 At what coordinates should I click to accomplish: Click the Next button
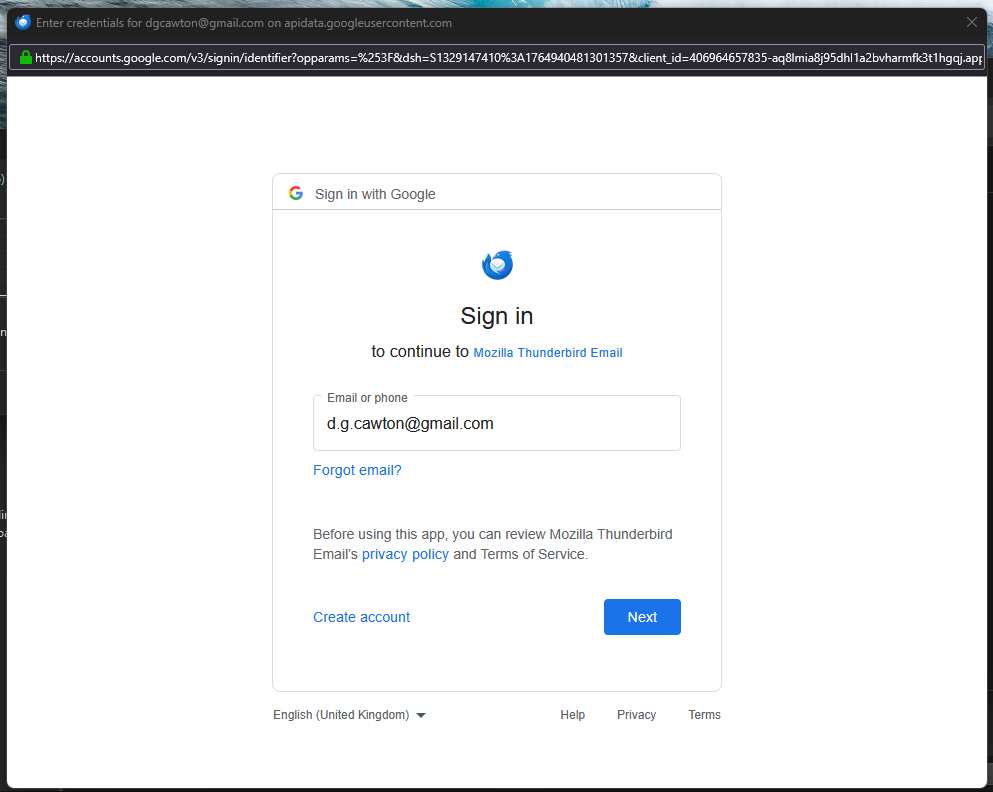click(642, 617)
